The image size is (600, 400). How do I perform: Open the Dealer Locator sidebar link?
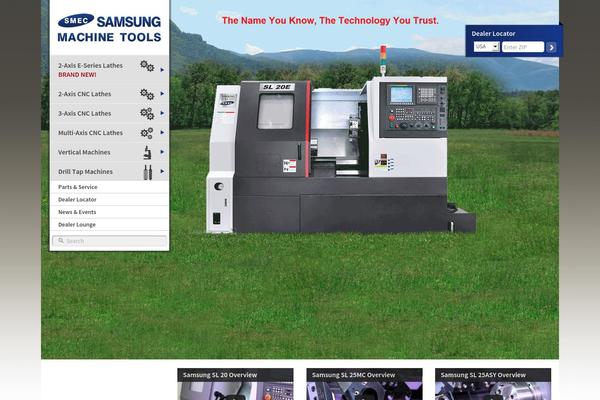[77, 199]
